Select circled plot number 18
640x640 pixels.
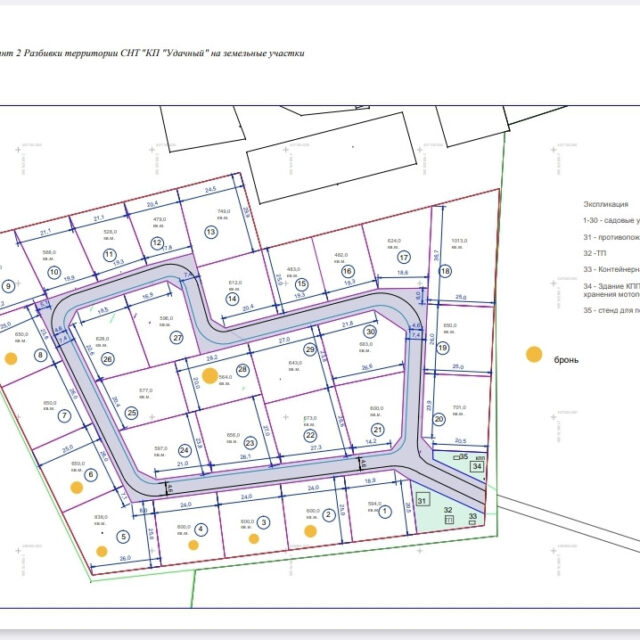click(445, 271)
